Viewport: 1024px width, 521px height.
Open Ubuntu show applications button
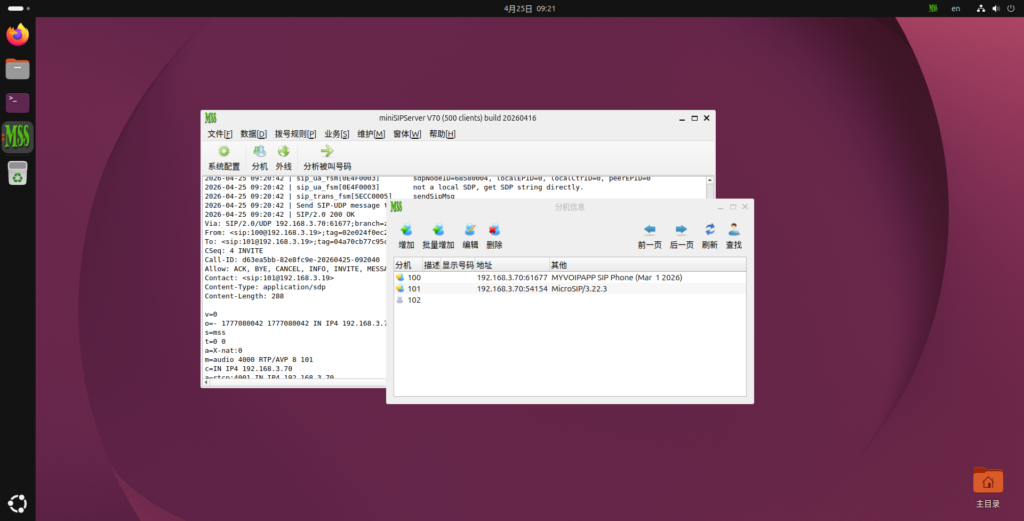click(x=18, y=503)
